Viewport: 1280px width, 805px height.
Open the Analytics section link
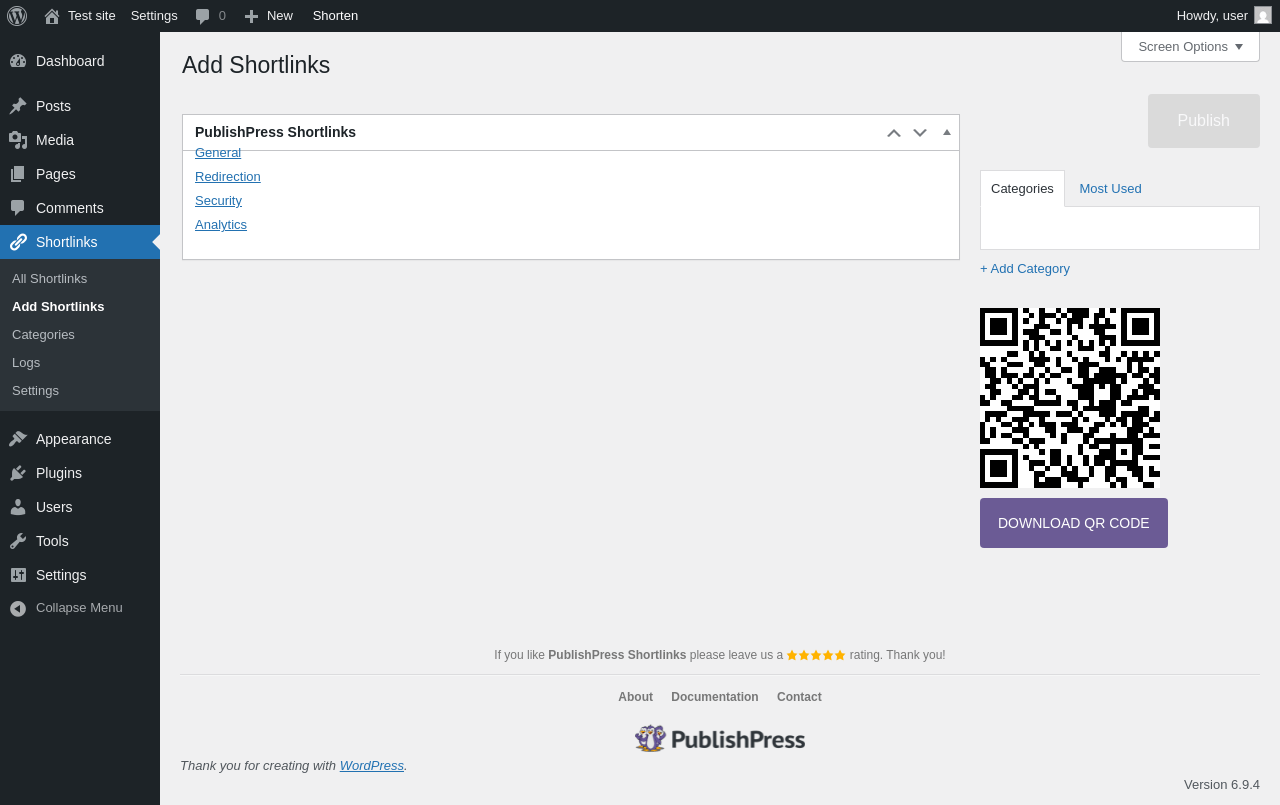[x=221, y=225]
